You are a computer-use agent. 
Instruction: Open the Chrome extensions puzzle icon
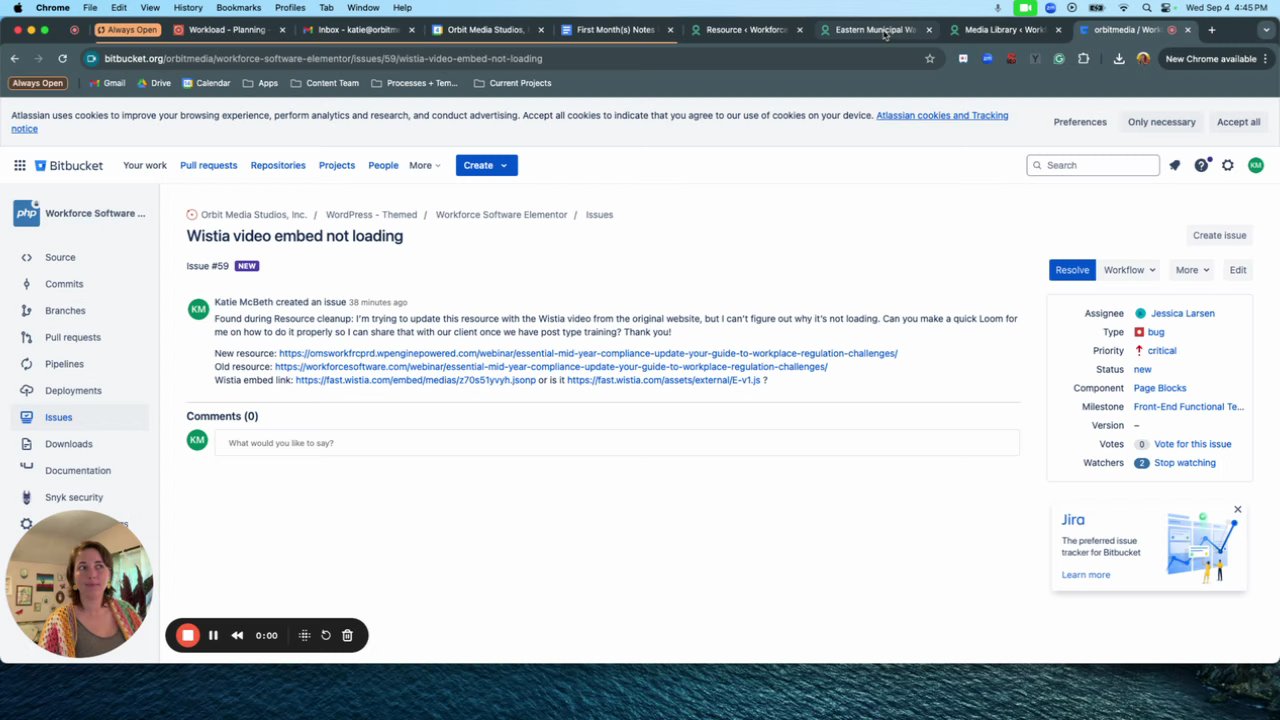point(1083,59)
